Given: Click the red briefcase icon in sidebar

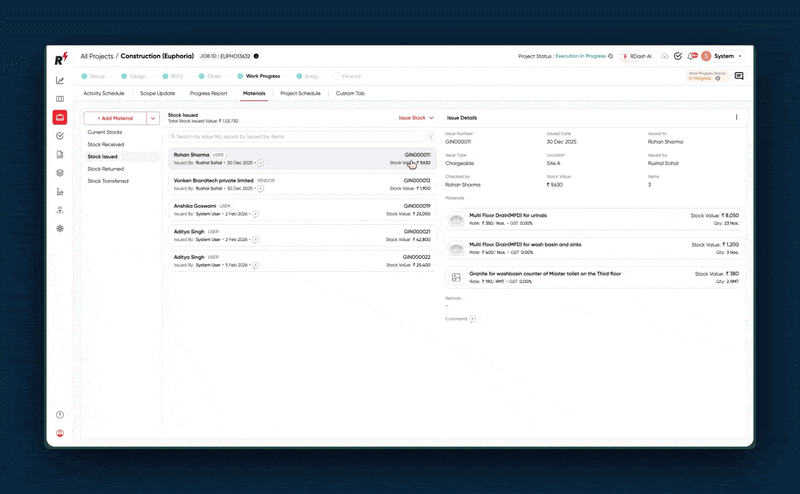Looking at the screenshot, I should [x=60, y=117].
